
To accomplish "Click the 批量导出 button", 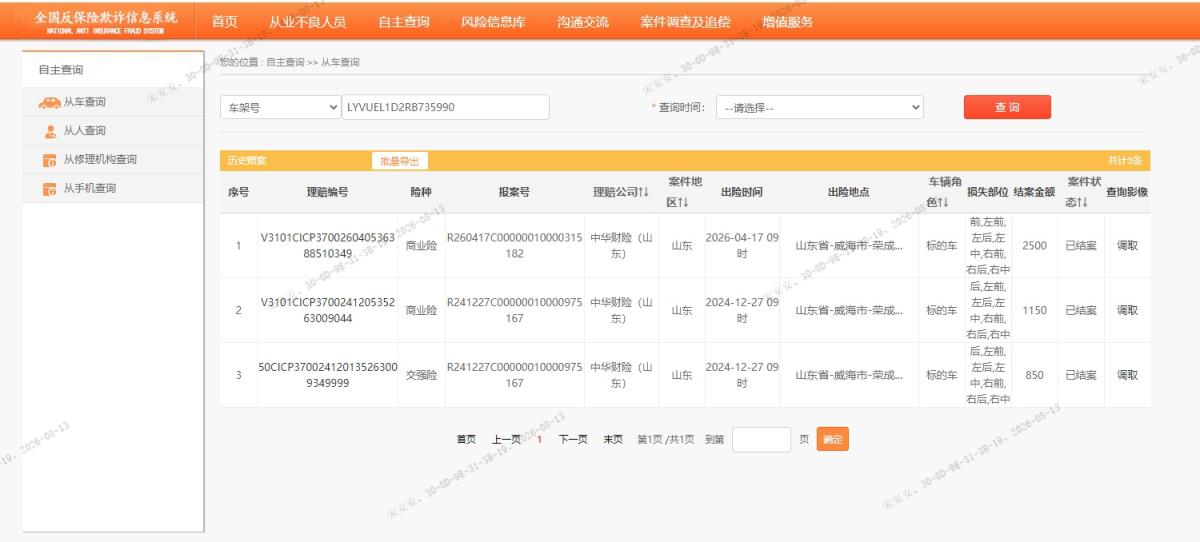I will tap(399, 160).
